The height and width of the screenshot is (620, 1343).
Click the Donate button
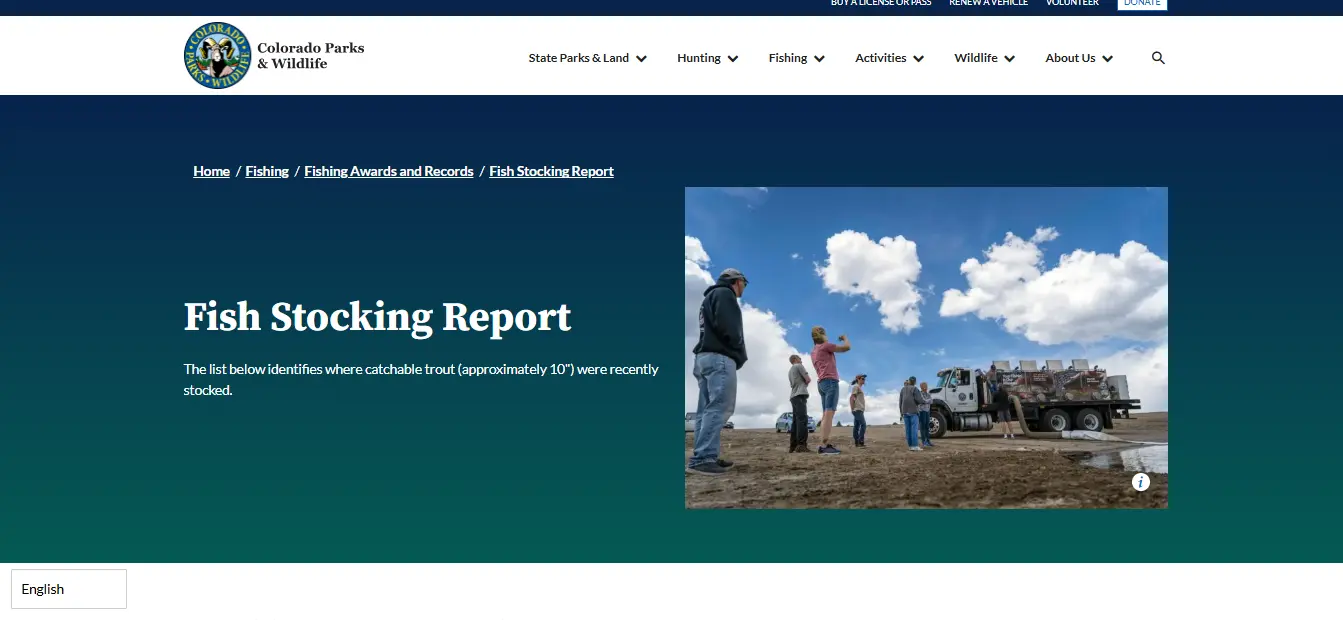(x=1142, y=4)
